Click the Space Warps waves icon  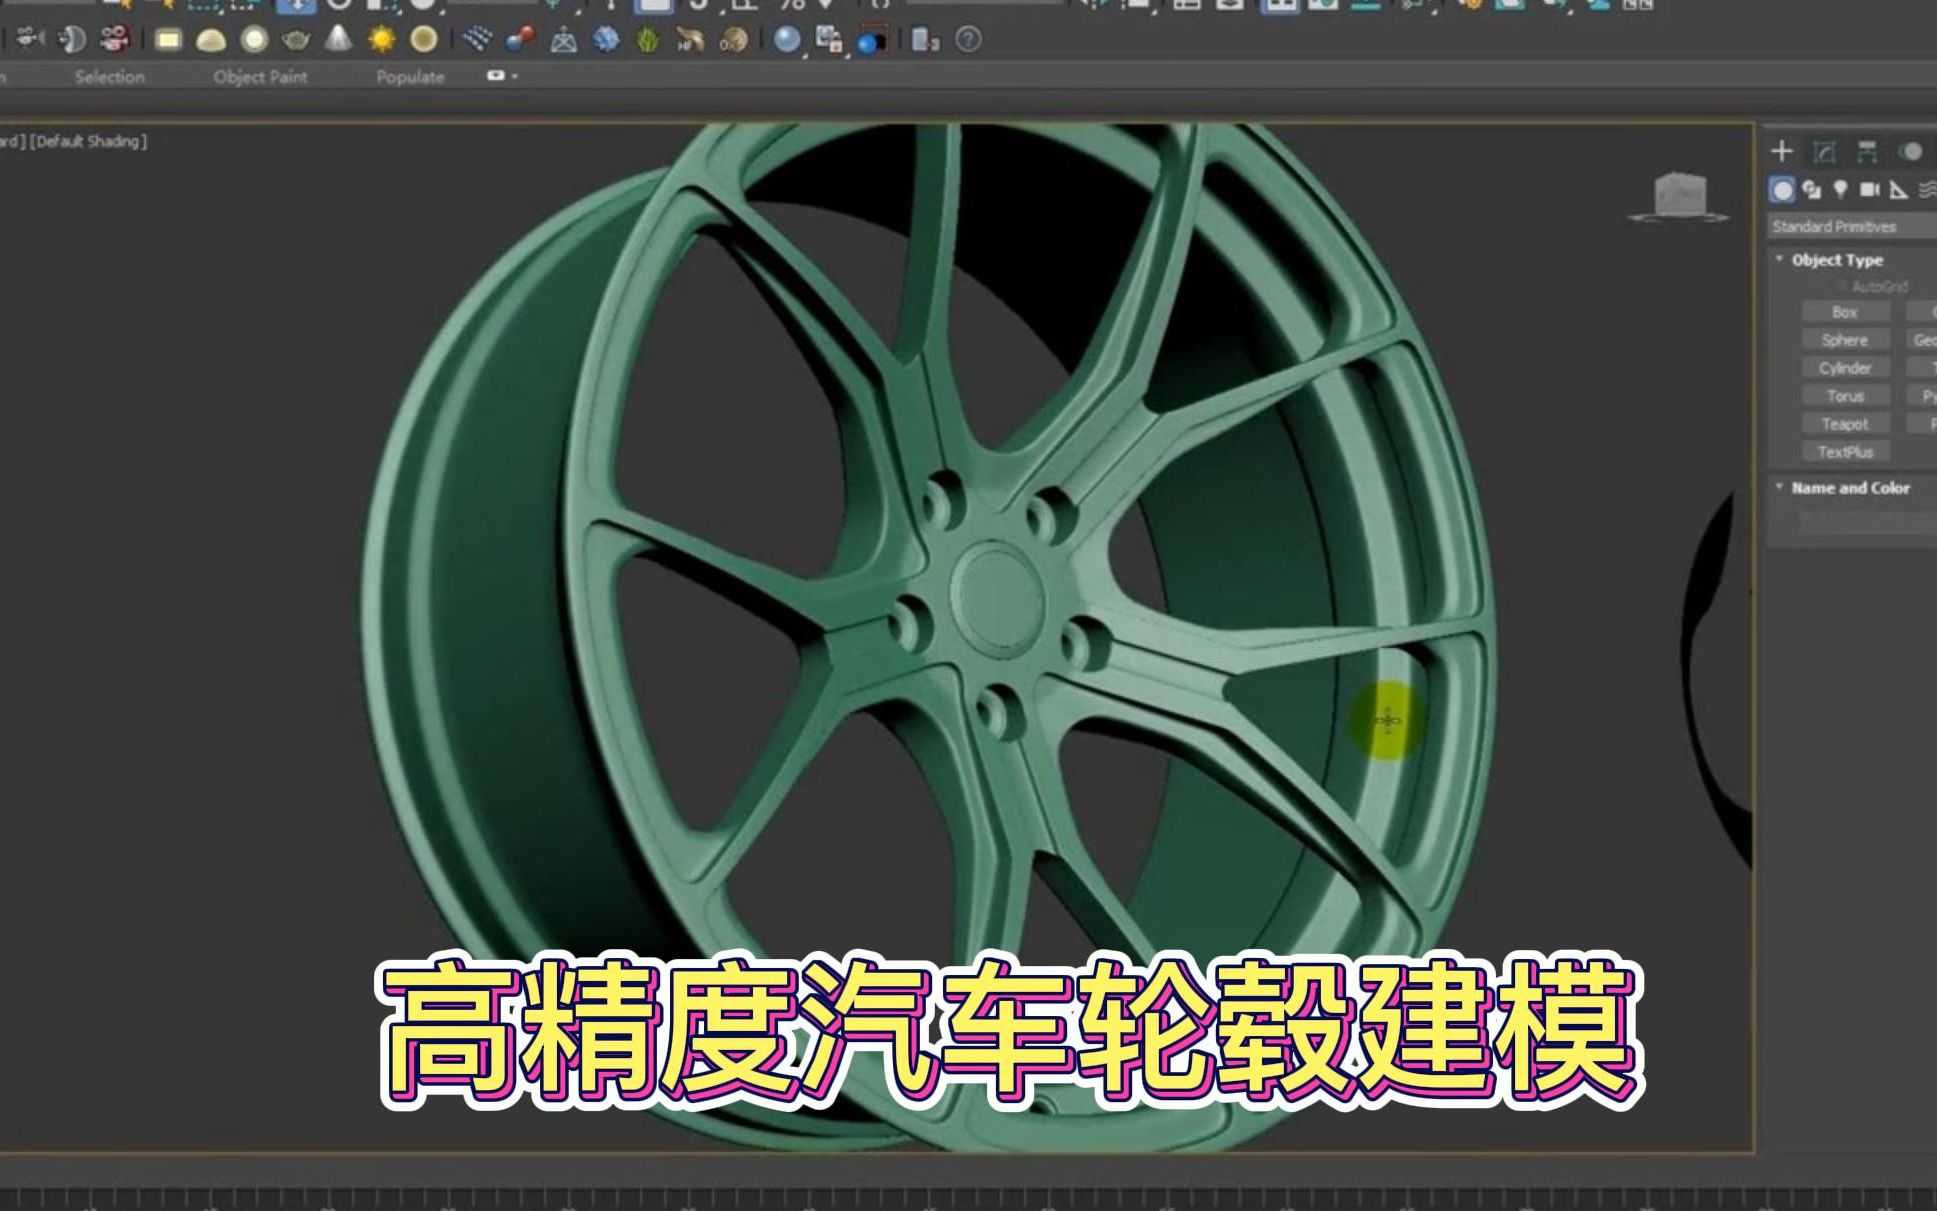1926,190
